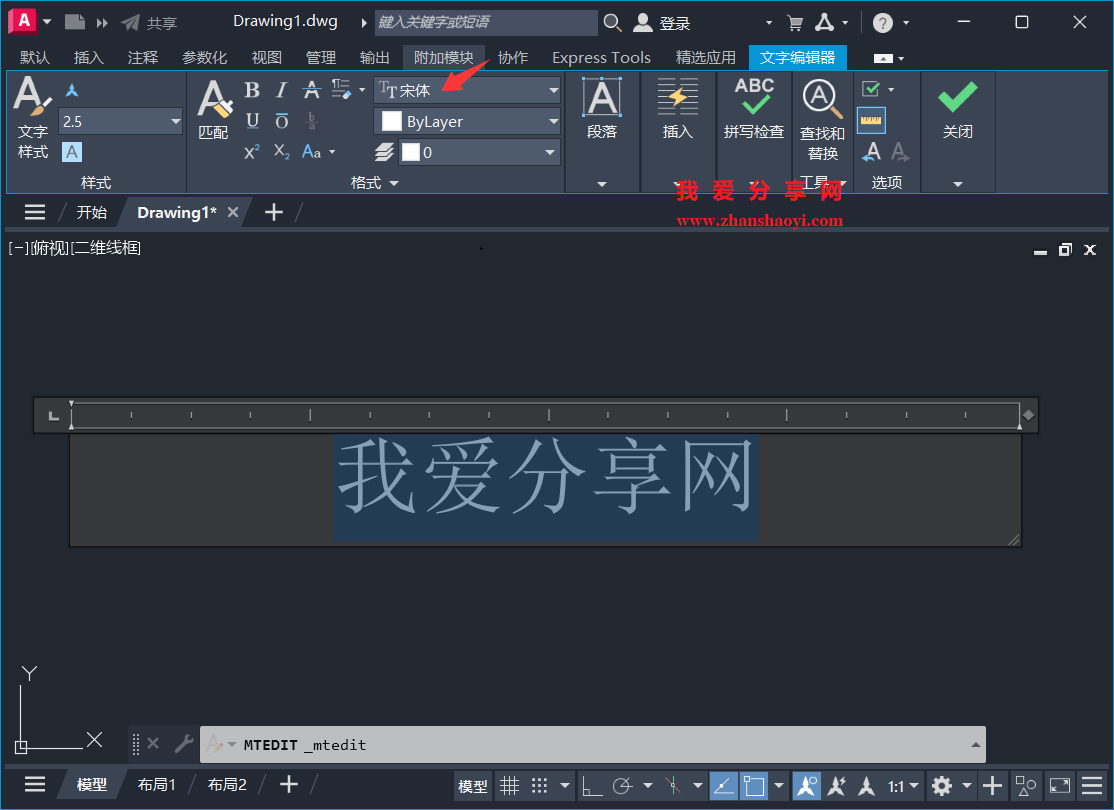Switch to the 视图 ribbon tab
This screenshot has height=810, width=1114.
[266, 58]
